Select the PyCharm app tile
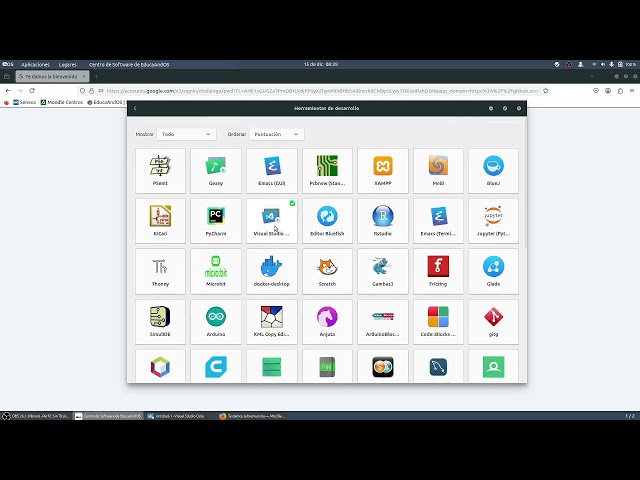This screenshot has height=480, width=640. click(x=216, y=221)
